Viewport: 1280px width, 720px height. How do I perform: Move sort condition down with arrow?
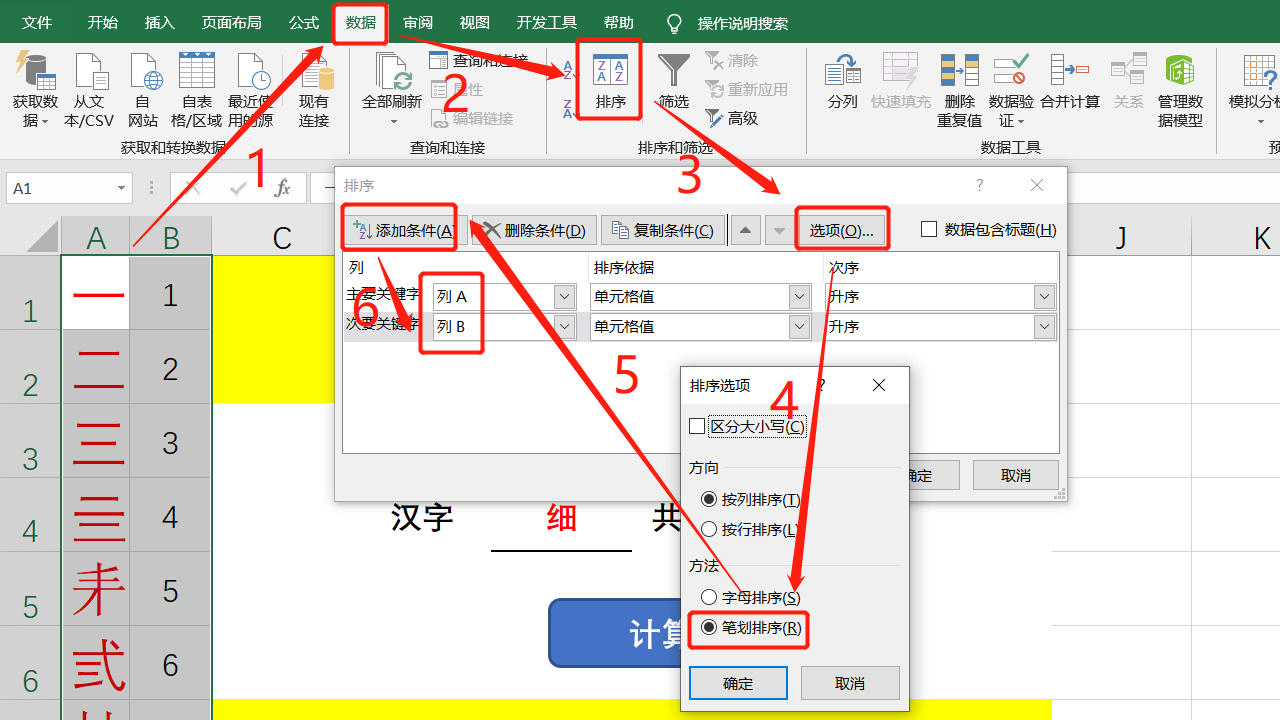779,231
